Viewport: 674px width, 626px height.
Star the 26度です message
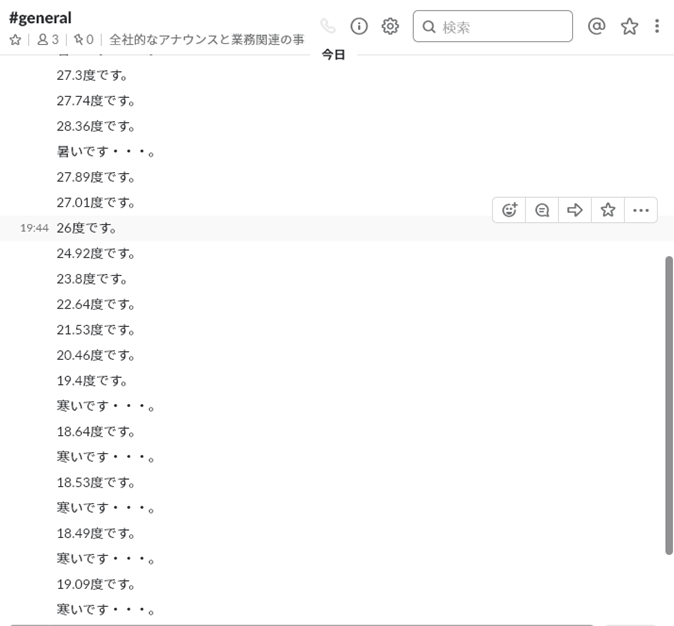point(608,210)
